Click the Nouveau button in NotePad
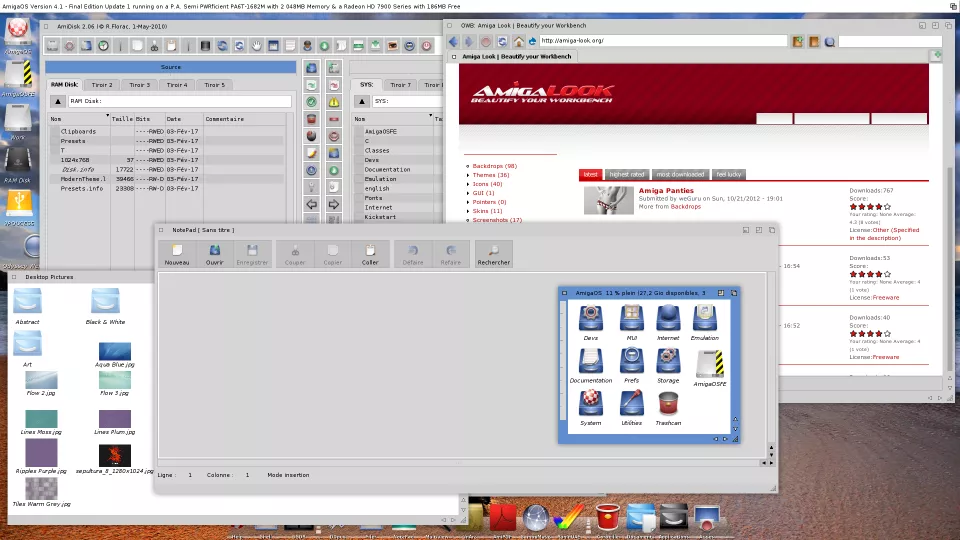960x540 pixels. [x=177, y=254]
